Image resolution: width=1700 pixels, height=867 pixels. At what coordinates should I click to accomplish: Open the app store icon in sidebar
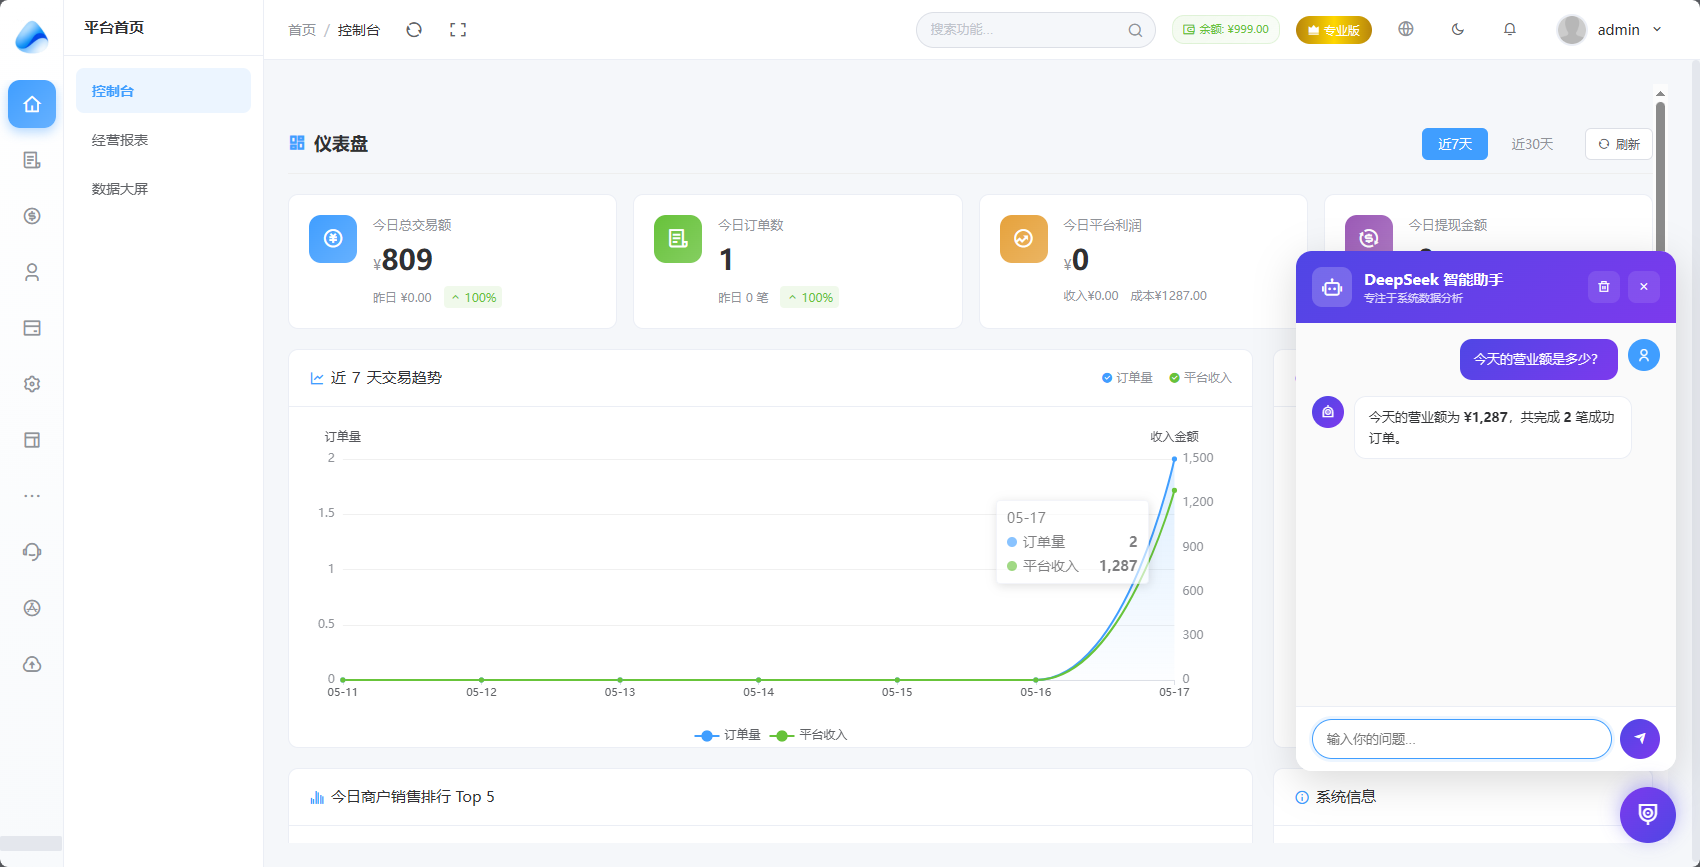pos(32,608)
